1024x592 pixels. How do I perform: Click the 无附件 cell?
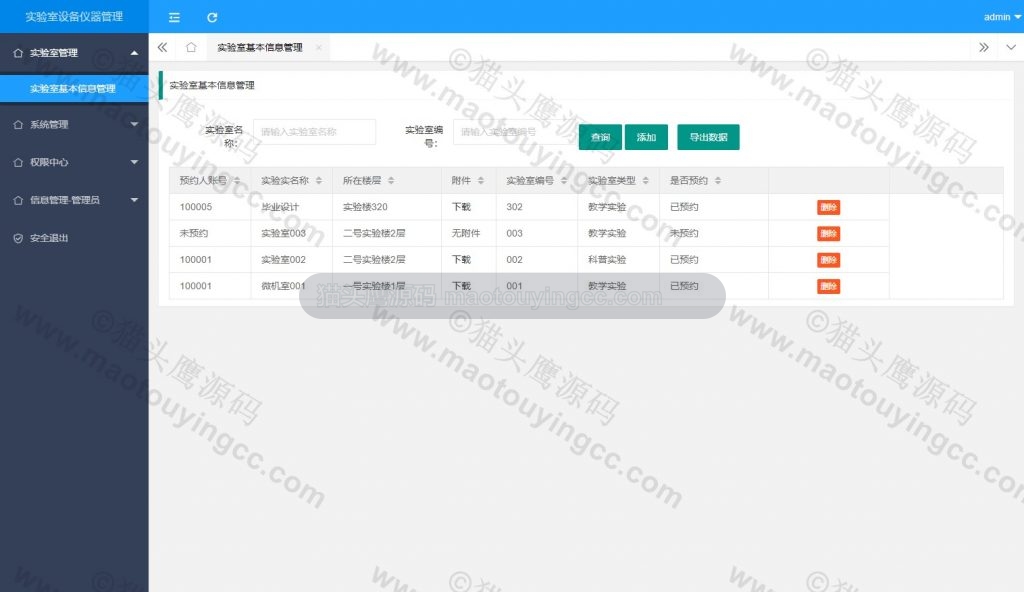click(466, 233)
